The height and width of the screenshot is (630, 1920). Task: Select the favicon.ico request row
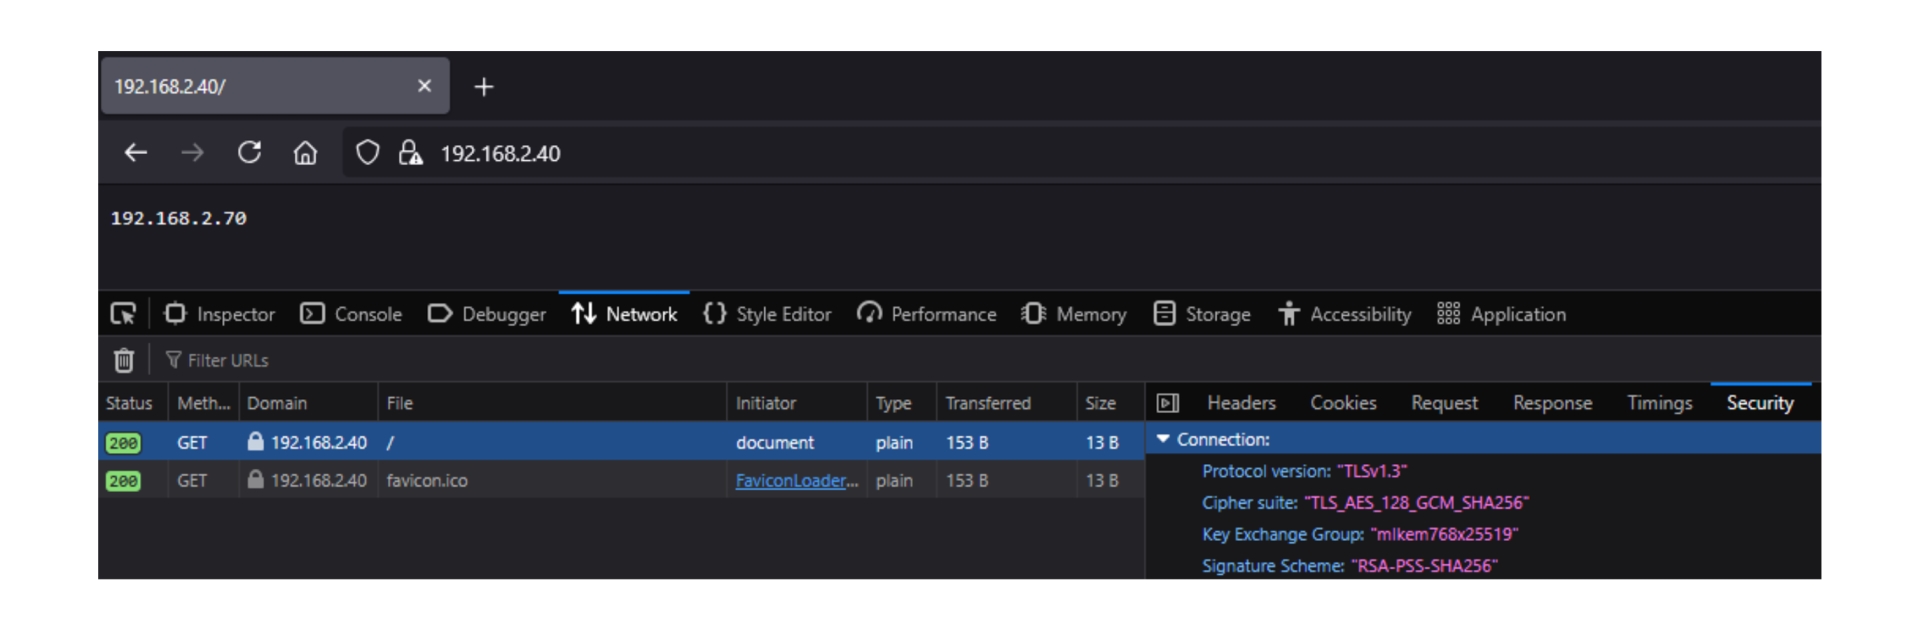[x=550, y=481]
